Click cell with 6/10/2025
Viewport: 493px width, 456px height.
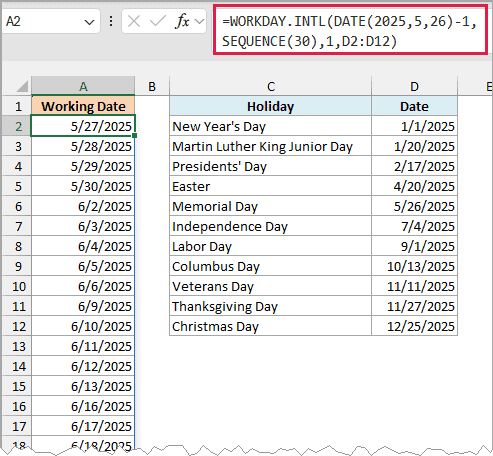(x=83, y=326)
